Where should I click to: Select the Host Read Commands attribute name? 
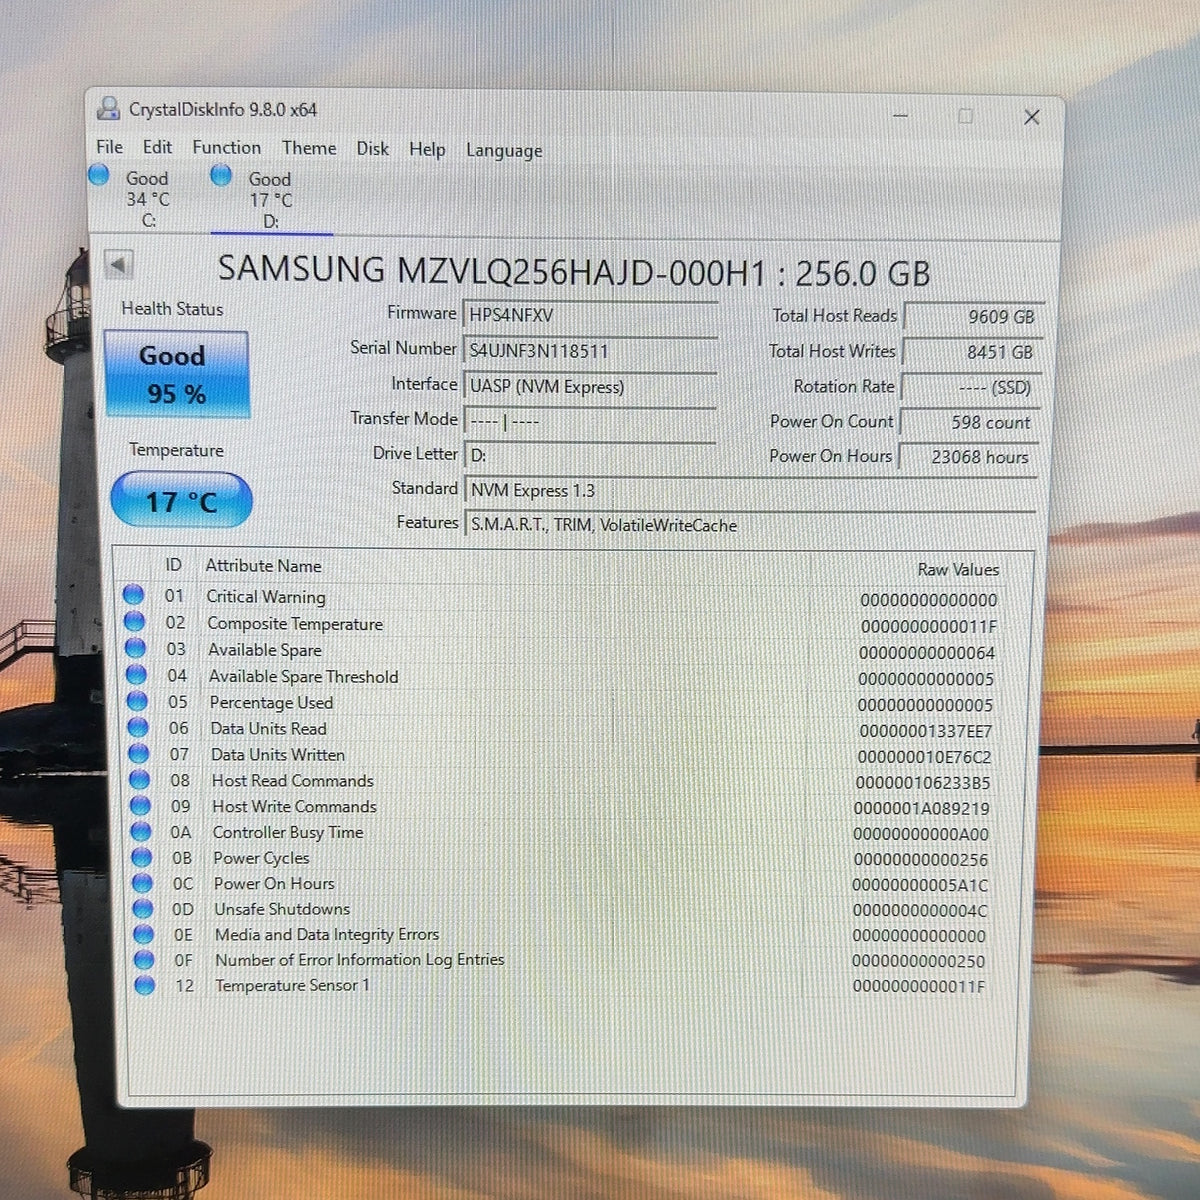pos(292,781)
